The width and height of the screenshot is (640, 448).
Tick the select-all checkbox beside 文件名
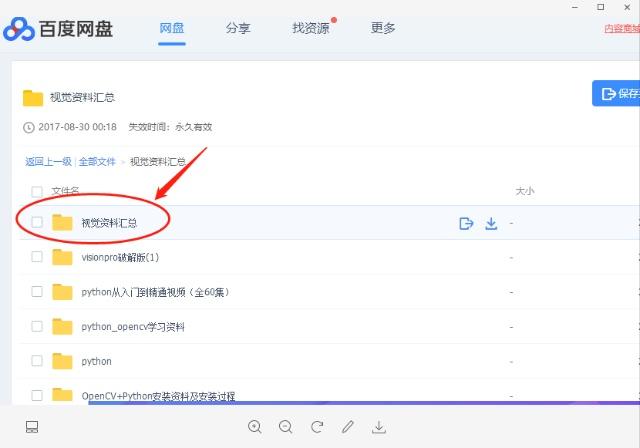click(x=37, y=191)
